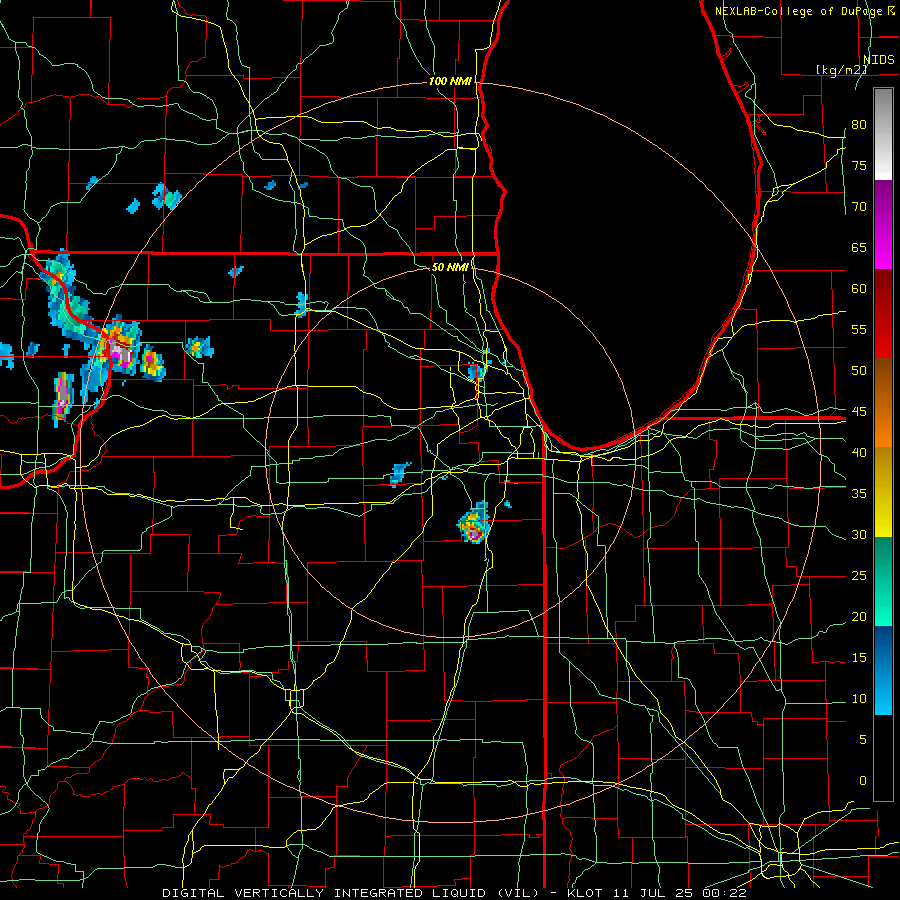Select legend value 70
The width and height of the screenshot is (900, 900).
859,207
